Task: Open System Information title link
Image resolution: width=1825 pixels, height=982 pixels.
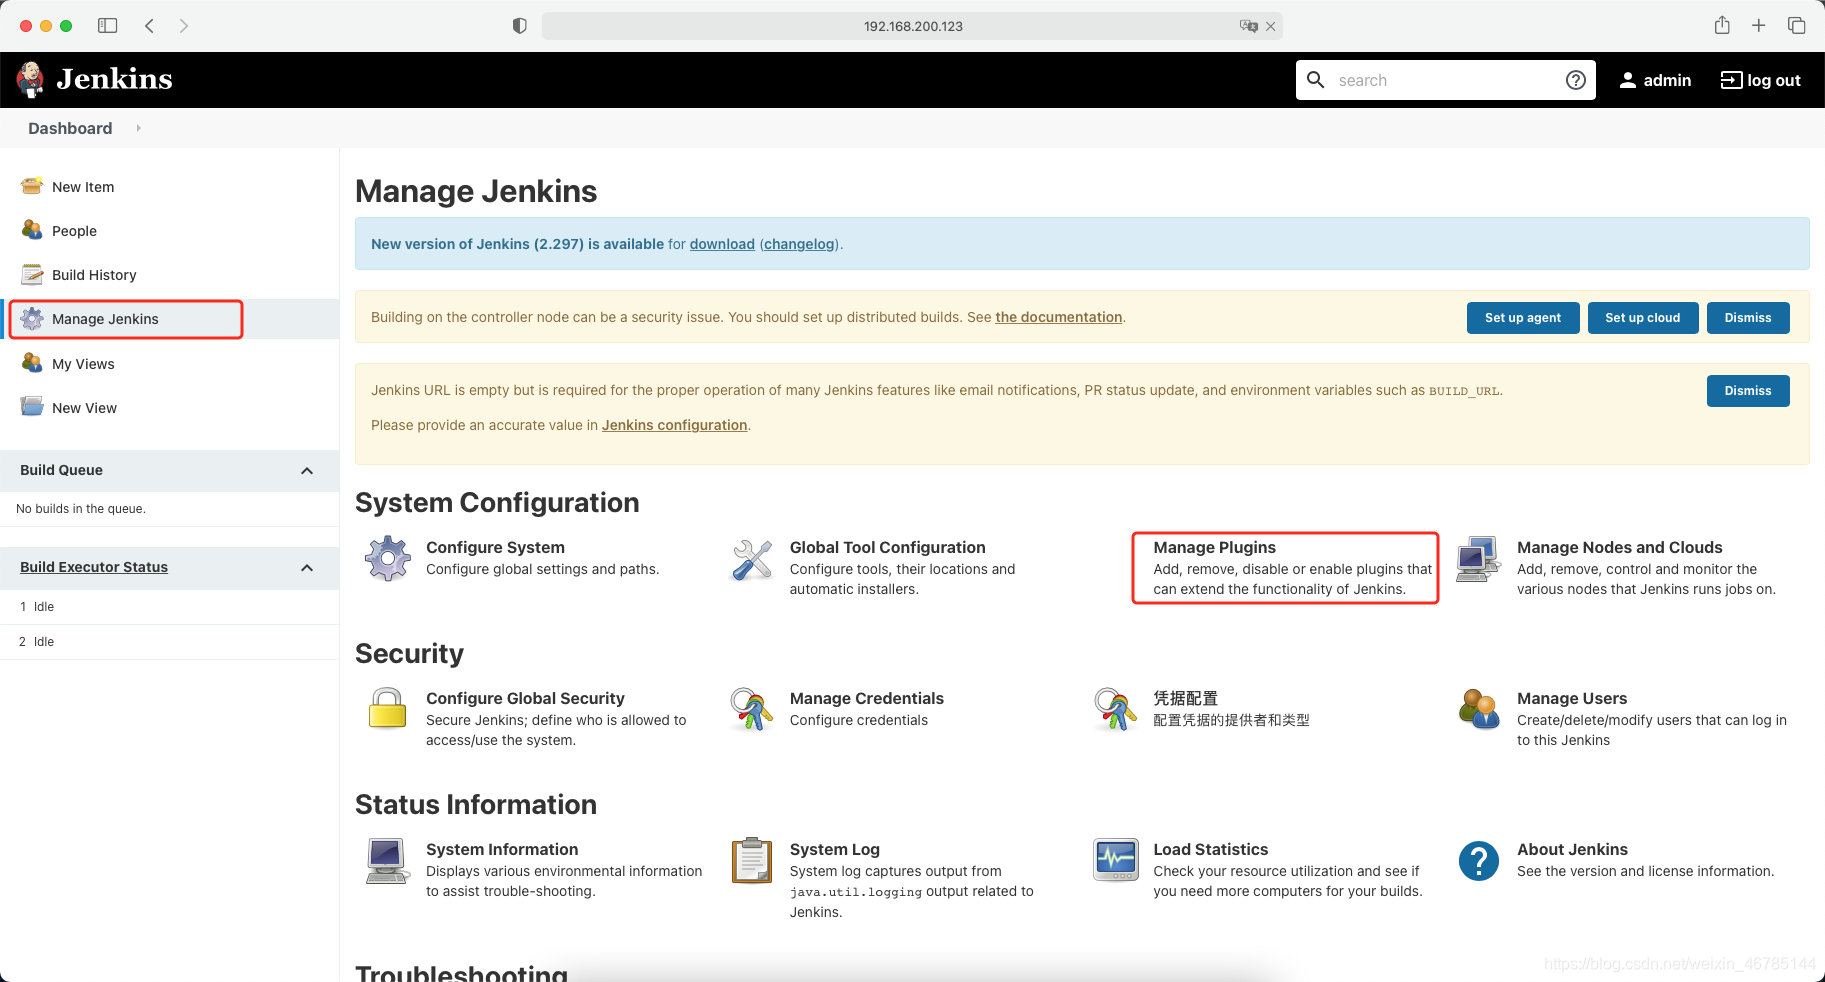Action: click(502, 849)
